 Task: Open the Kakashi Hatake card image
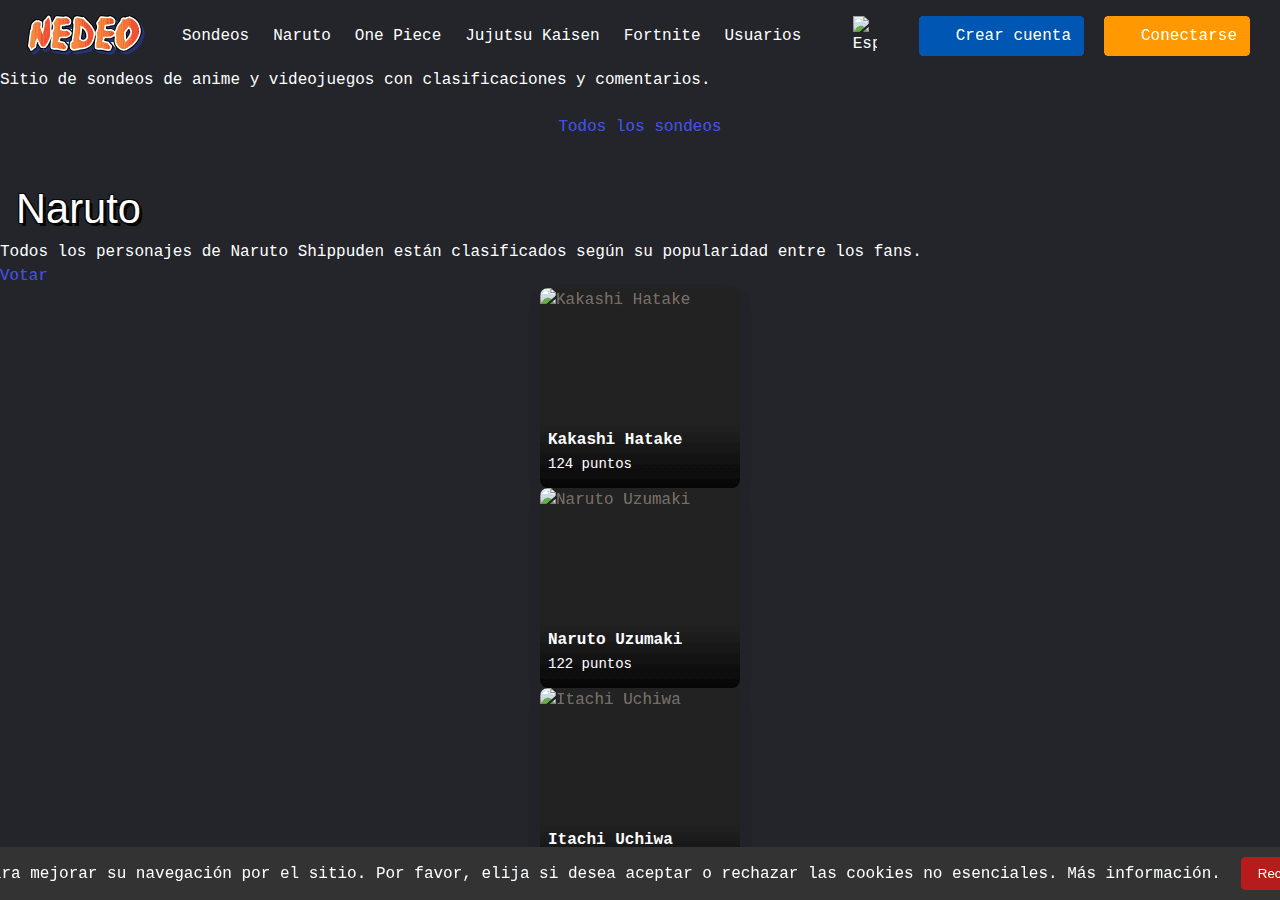click(x=640, y=388)
